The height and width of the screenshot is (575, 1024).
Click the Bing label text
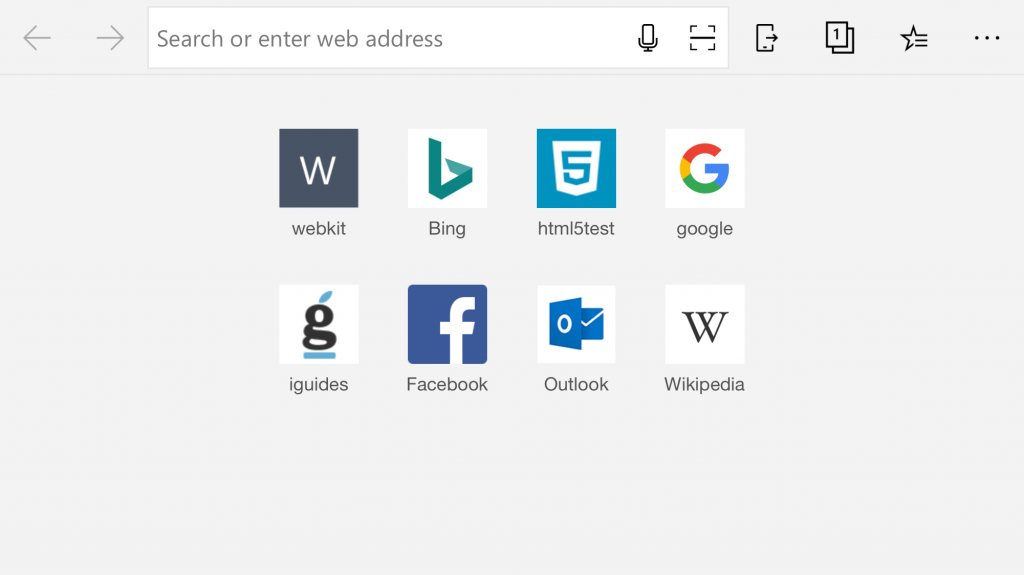[447, 229]
